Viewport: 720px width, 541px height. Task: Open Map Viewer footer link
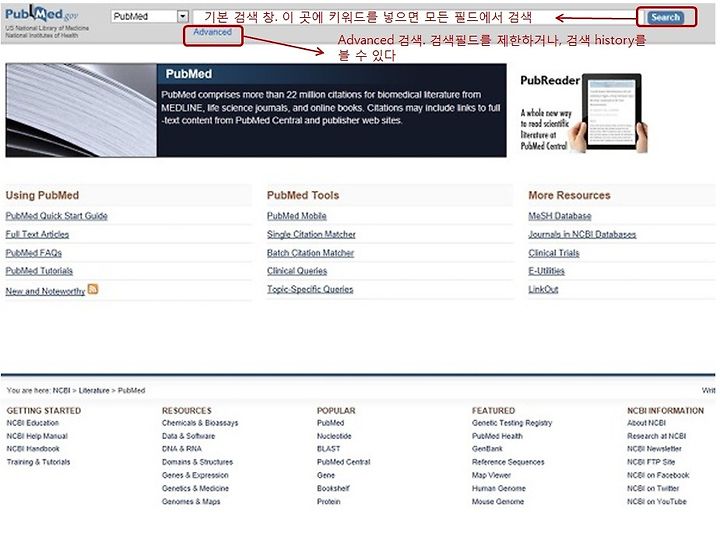click(x=491, y=475)
